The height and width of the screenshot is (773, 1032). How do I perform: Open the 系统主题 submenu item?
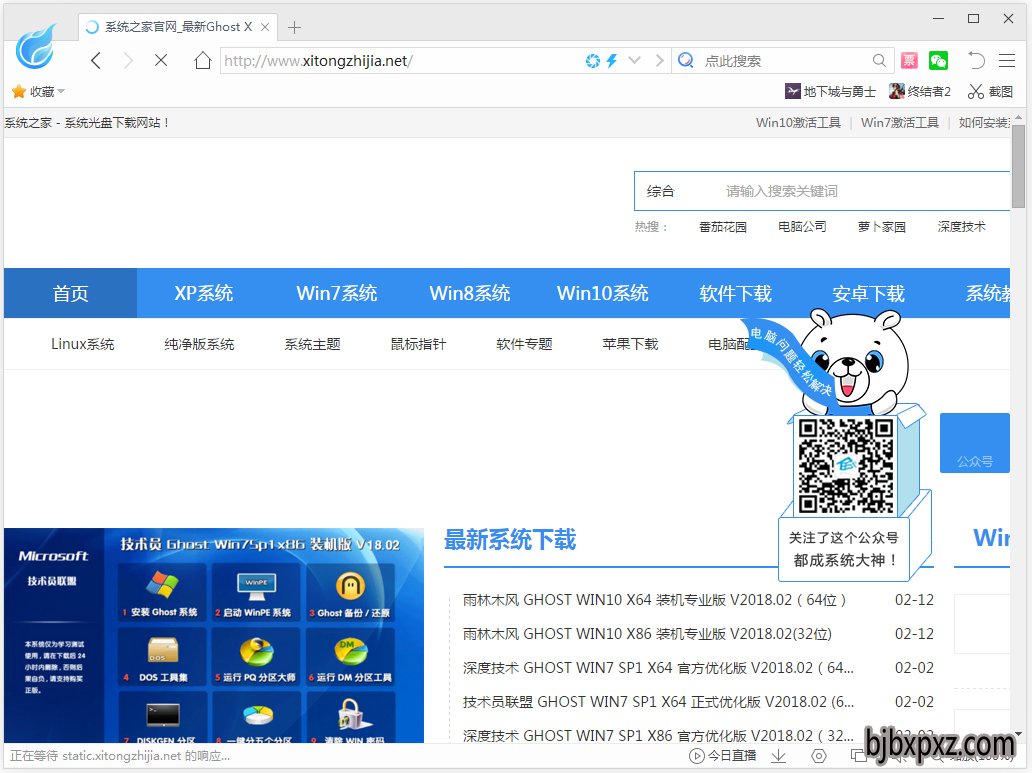[x=313, y=344]
